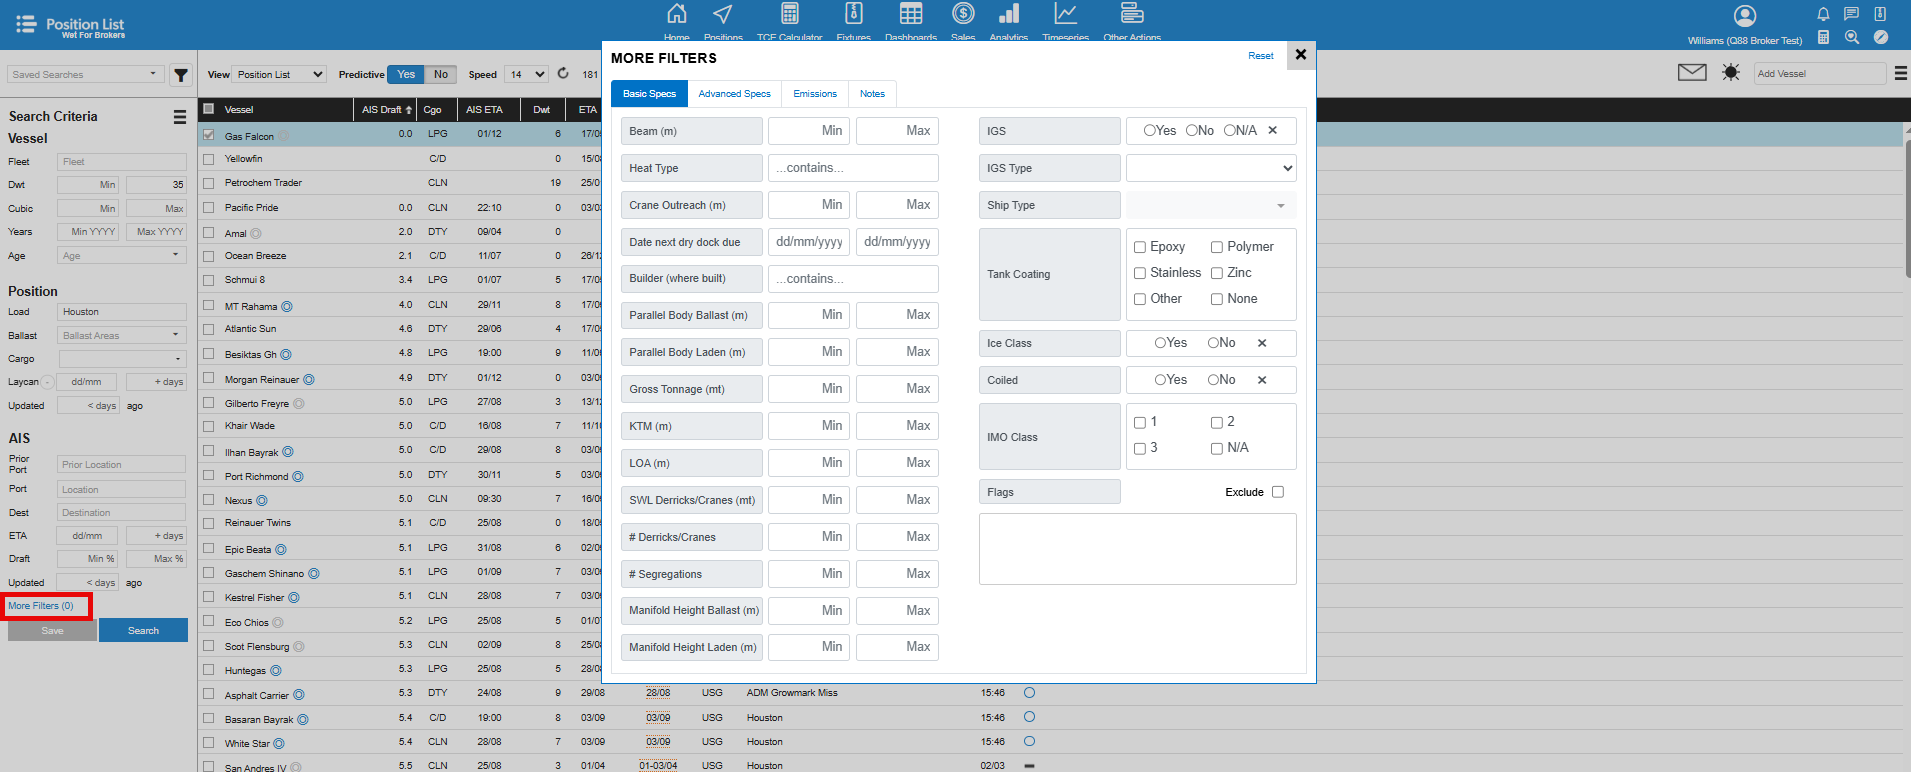Tick the Exclude checkbox for Flags
The image size is (1911, 772).
pyautogui.click(x=1278, y=492)
